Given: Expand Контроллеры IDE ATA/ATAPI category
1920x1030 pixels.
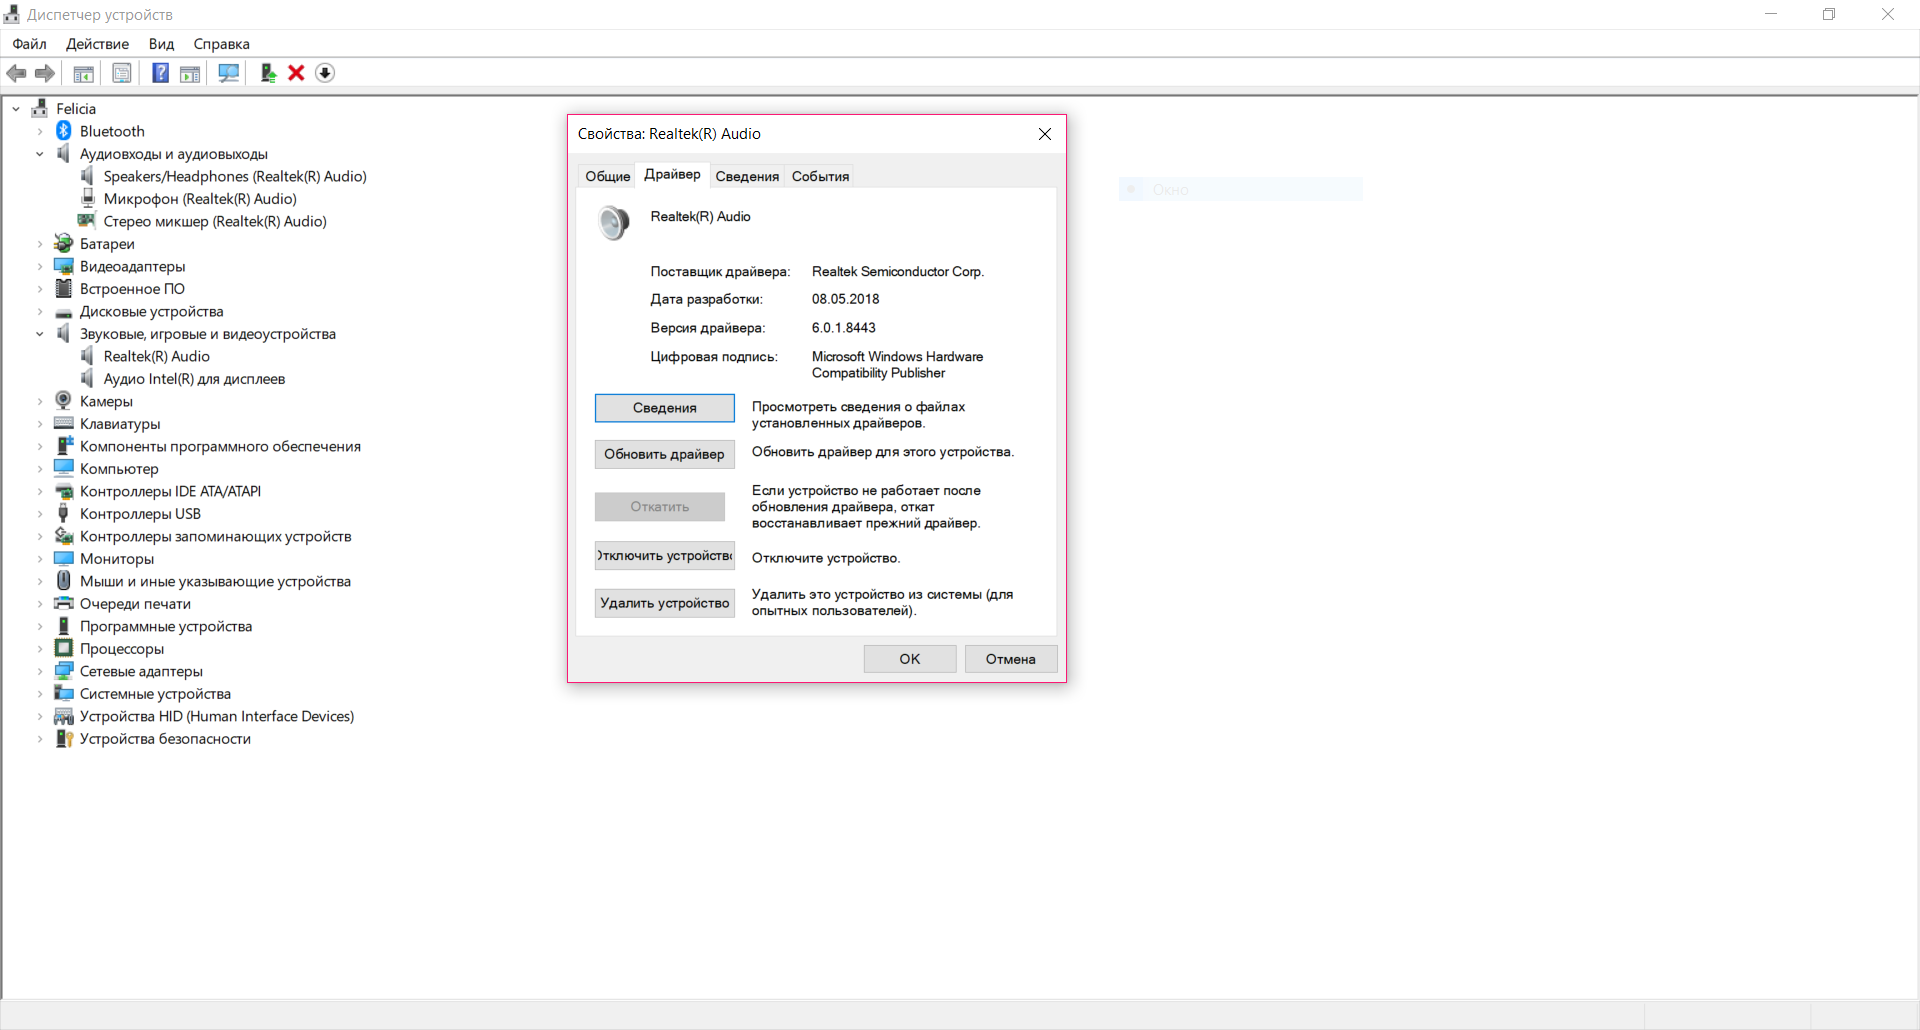Looking at the screenshot, I should 40,491.
